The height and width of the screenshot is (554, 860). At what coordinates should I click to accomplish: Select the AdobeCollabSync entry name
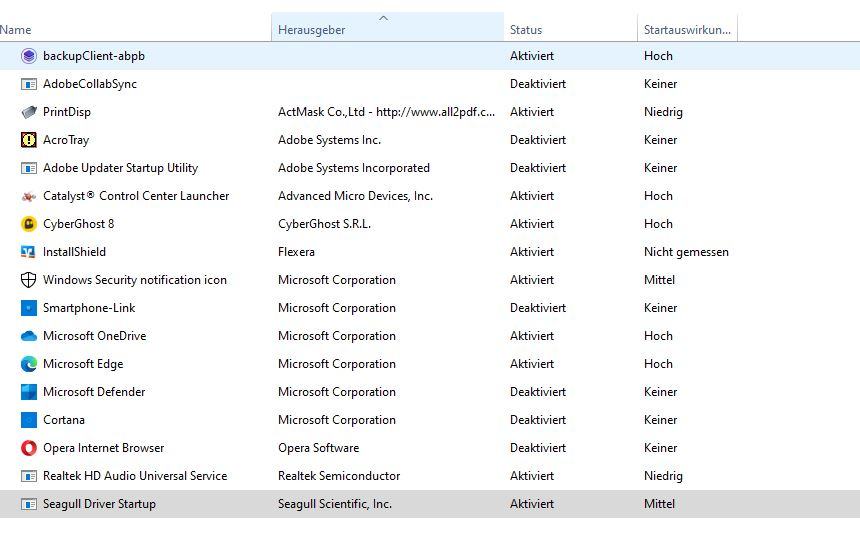tap(90, 84)
